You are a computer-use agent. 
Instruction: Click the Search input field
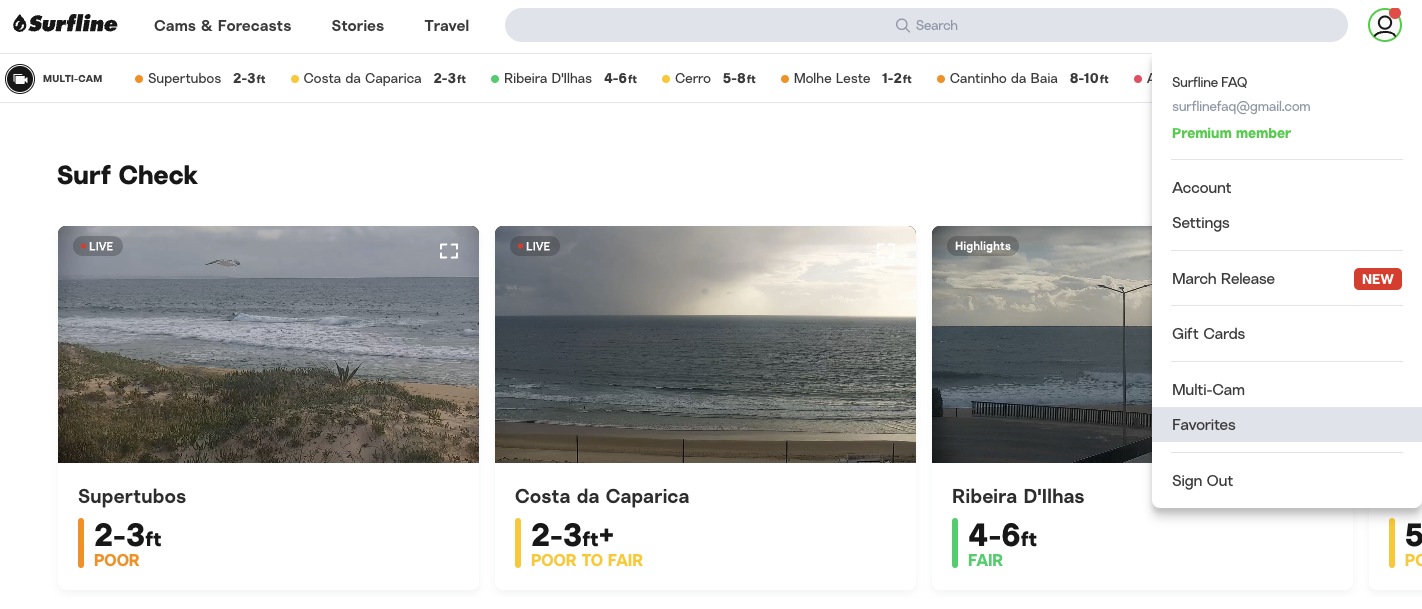tap(926, 25)
